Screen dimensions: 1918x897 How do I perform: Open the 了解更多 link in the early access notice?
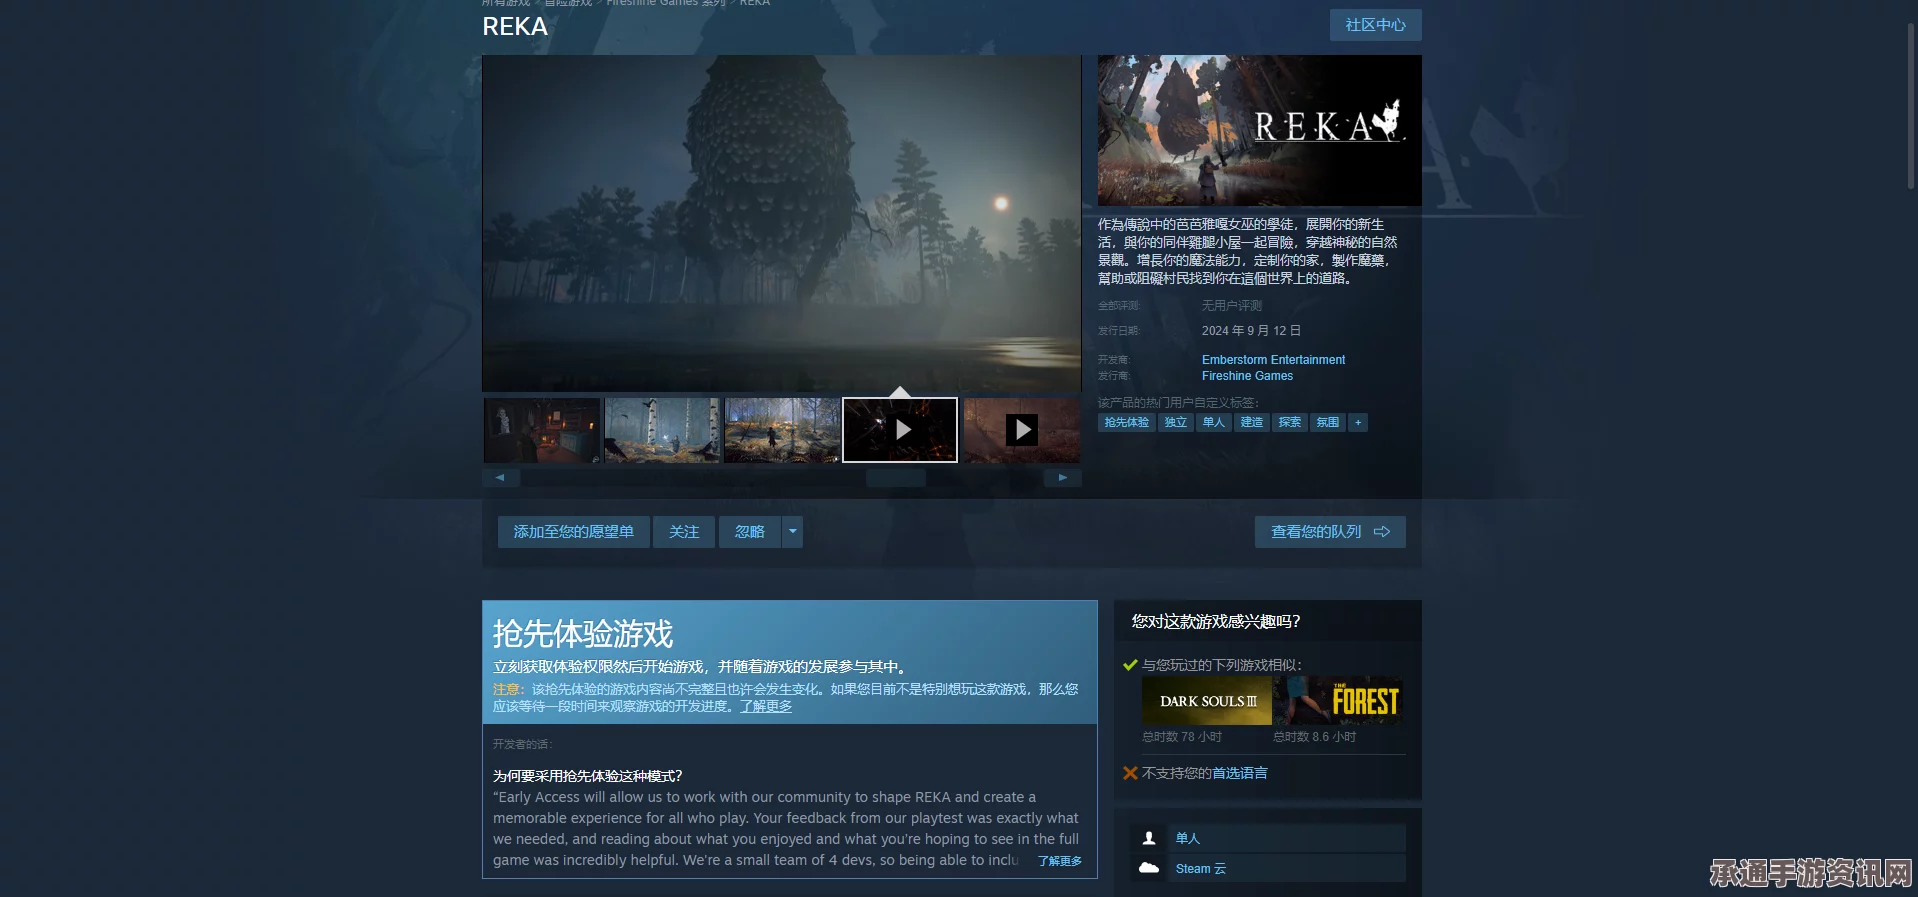click(766, 706)
